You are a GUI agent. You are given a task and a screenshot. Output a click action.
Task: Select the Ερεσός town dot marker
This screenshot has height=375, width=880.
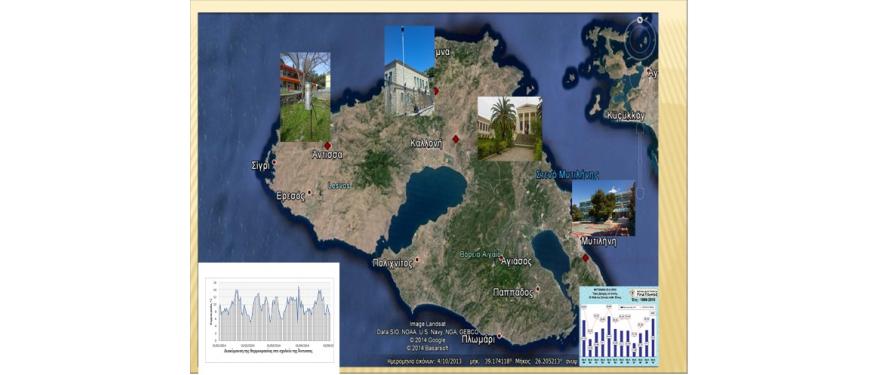click(309, 192)
